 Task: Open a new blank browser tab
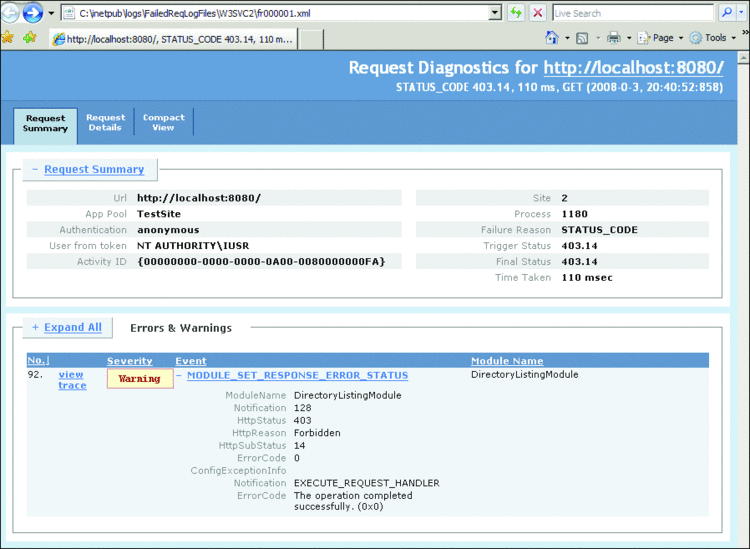(x=311, y=39)
